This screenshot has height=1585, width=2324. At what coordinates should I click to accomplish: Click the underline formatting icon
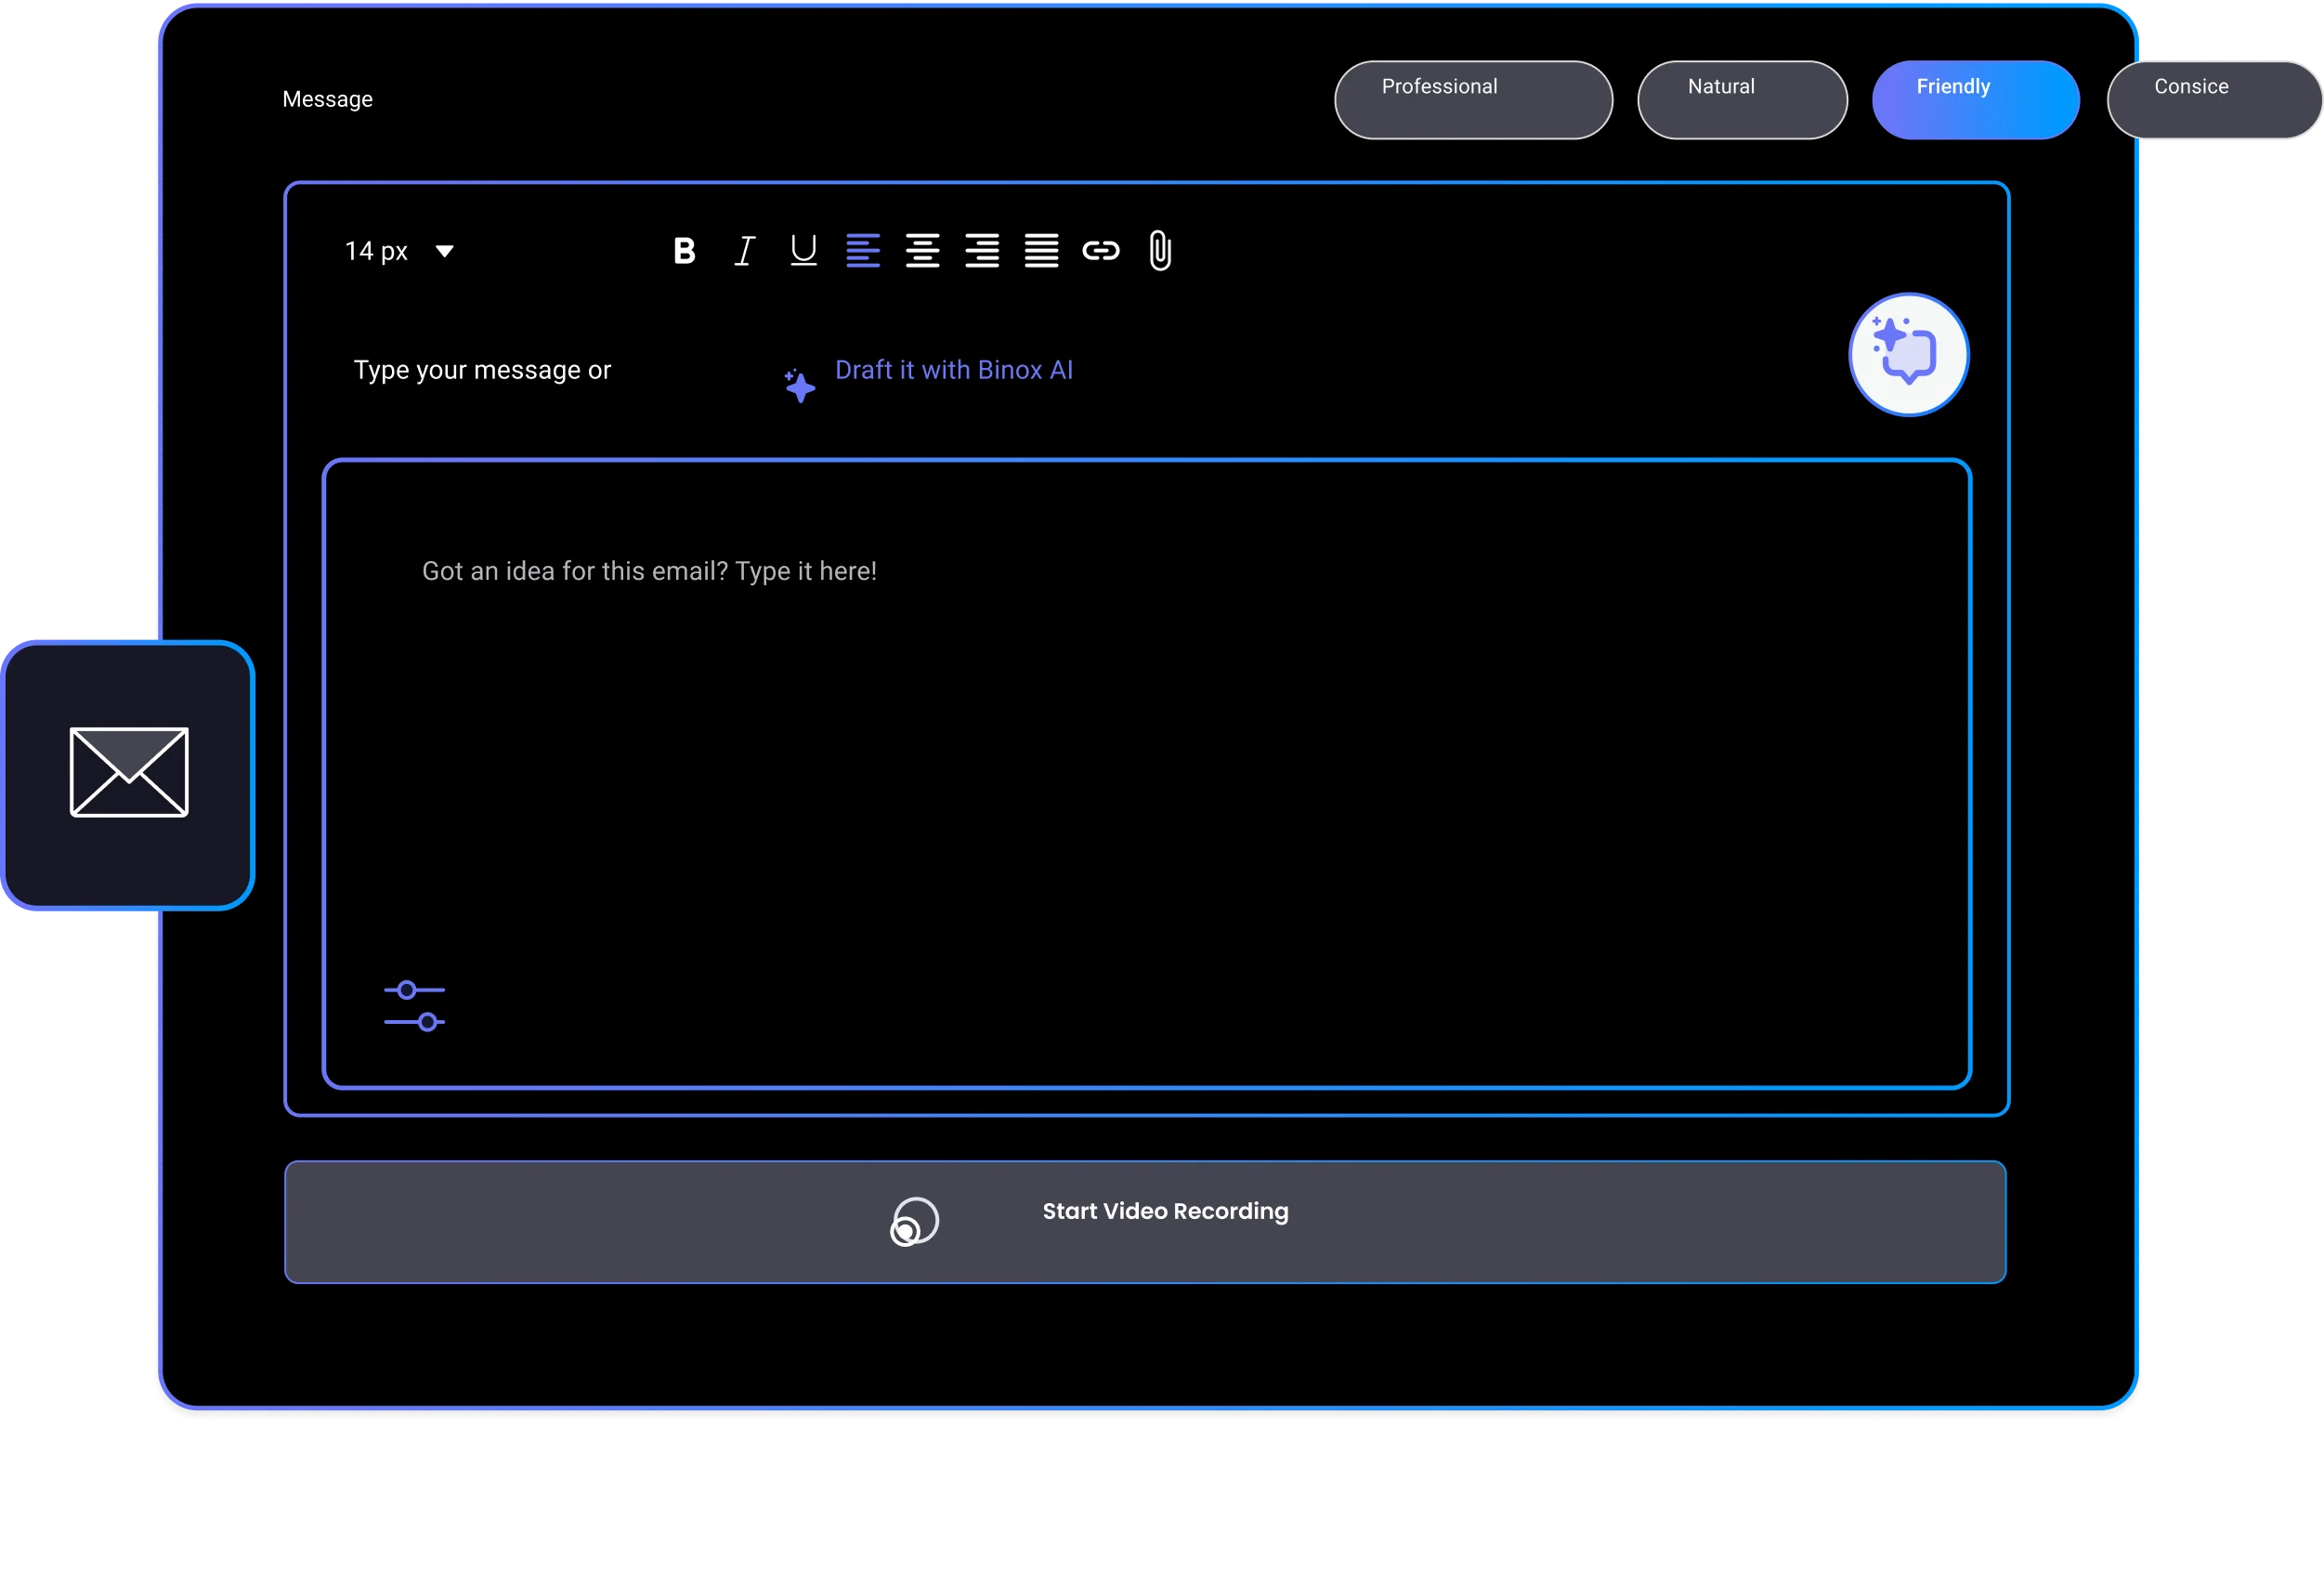tap(803, 251)
